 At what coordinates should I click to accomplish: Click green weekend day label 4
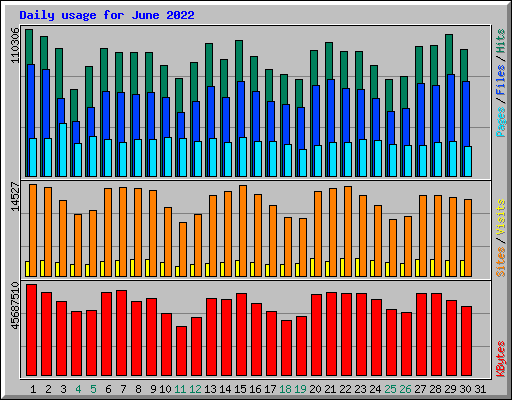(x=78, y=389)
